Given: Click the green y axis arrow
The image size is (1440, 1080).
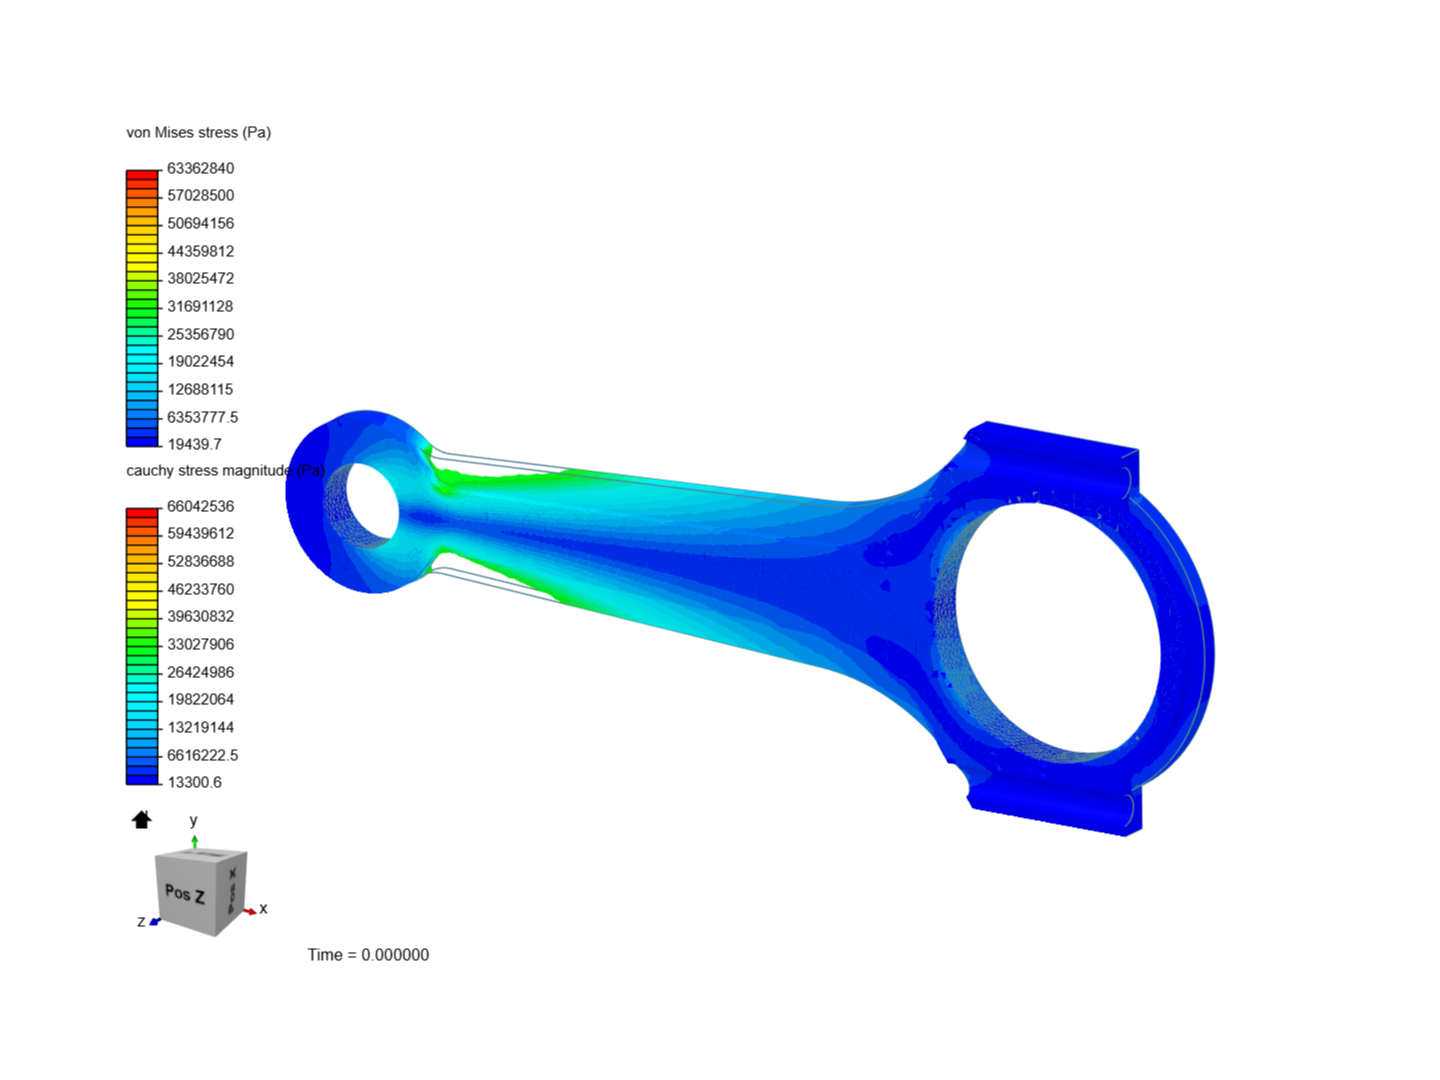Looking at the screenshot, I should pyautogui.click(x=194, y=841).
